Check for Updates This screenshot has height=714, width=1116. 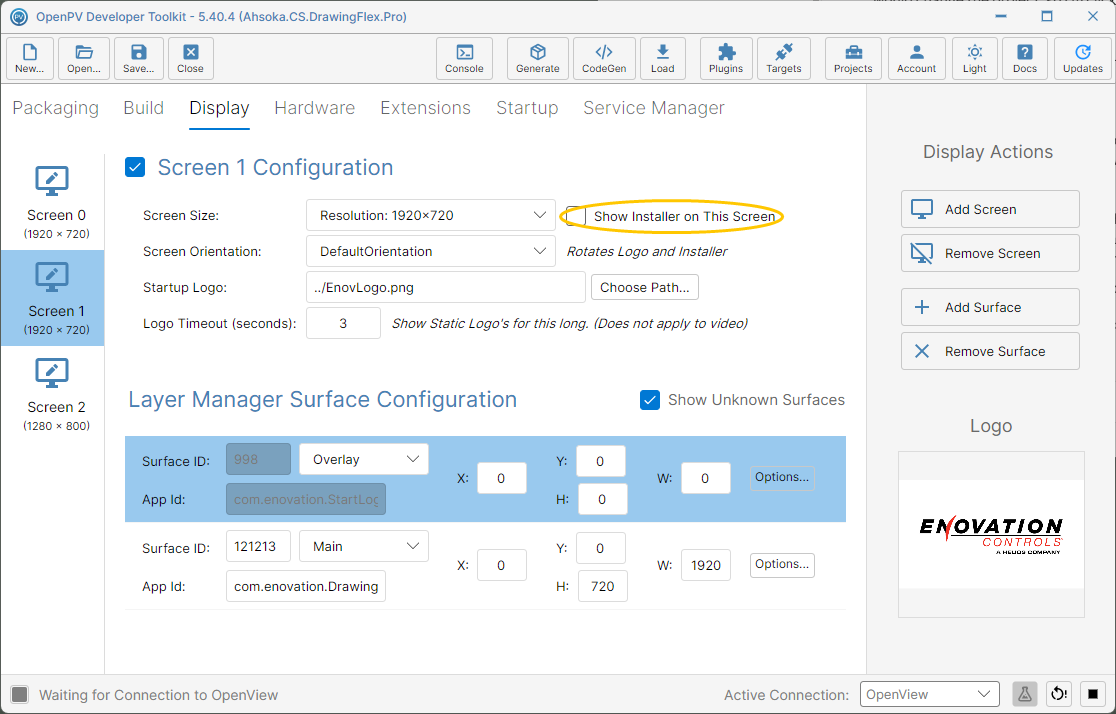[1083, 58]
